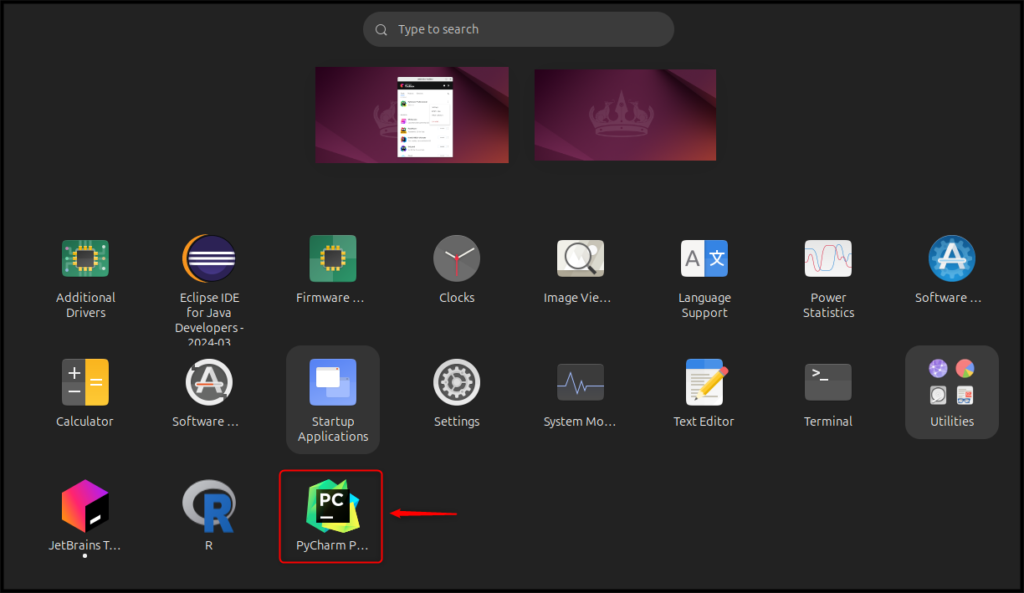
Task: Open the Settings gear icon
Action: pos(456,381)
